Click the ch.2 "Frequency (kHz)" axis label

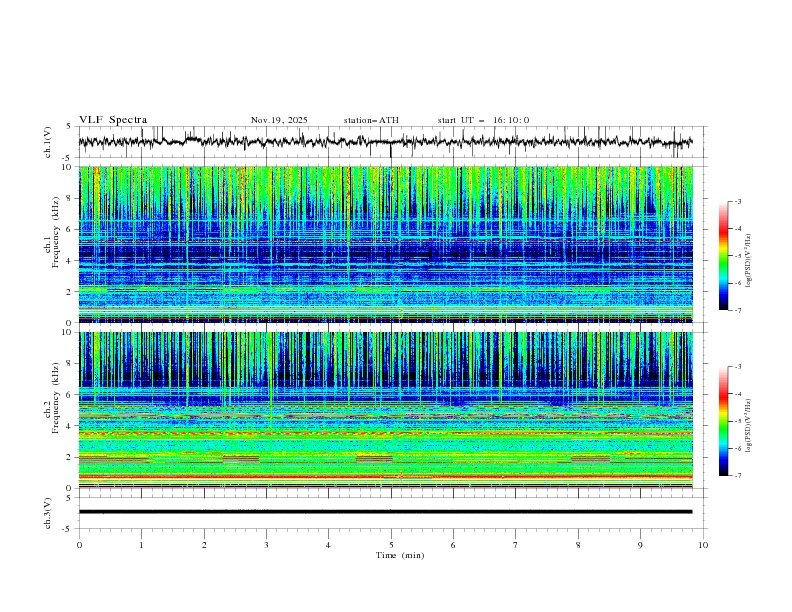(55, 398)
